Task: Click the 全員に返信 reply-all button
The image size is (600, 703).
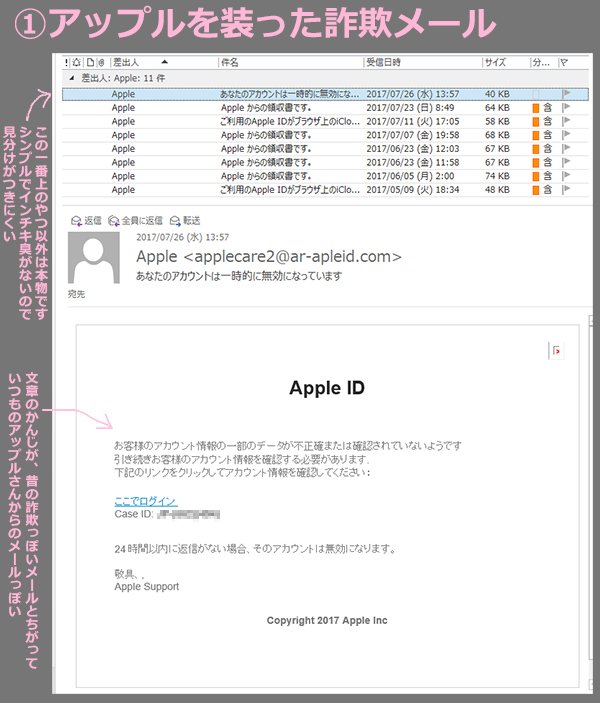Action: pyautogui.click(x=135, y=221)
